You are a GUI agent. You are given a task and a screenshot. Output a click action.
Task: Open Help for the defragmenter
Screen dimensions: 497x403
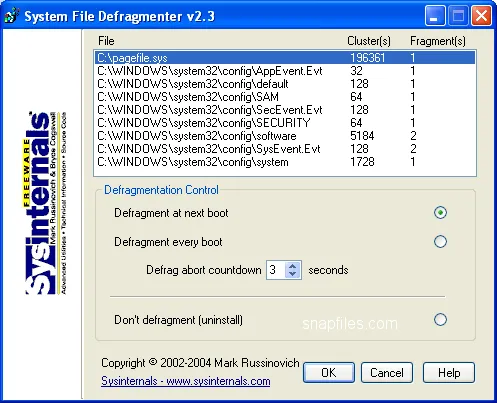[449, 373]
